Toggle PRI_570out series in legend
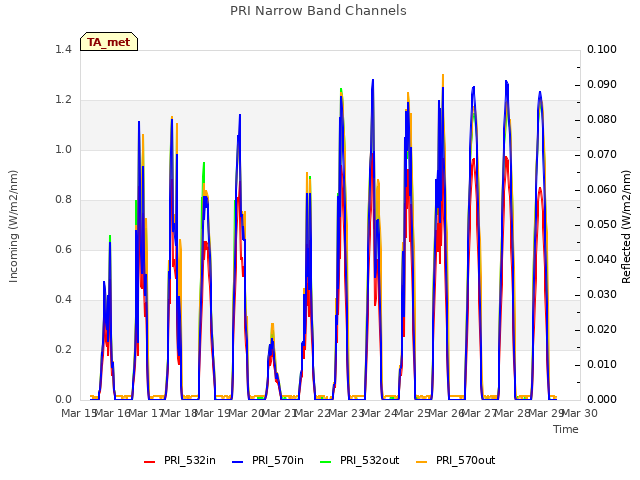The image size is (640, 480). point(455,460)
